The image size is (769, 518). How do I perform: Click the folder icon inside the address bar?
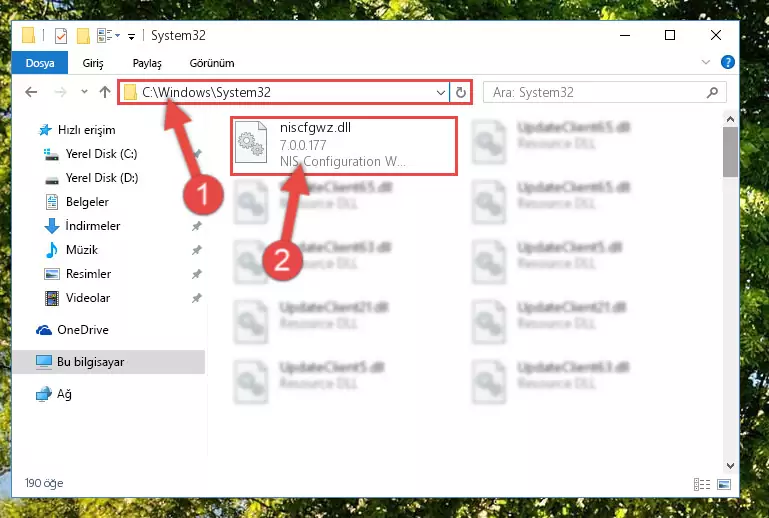(x=130, y=92)
